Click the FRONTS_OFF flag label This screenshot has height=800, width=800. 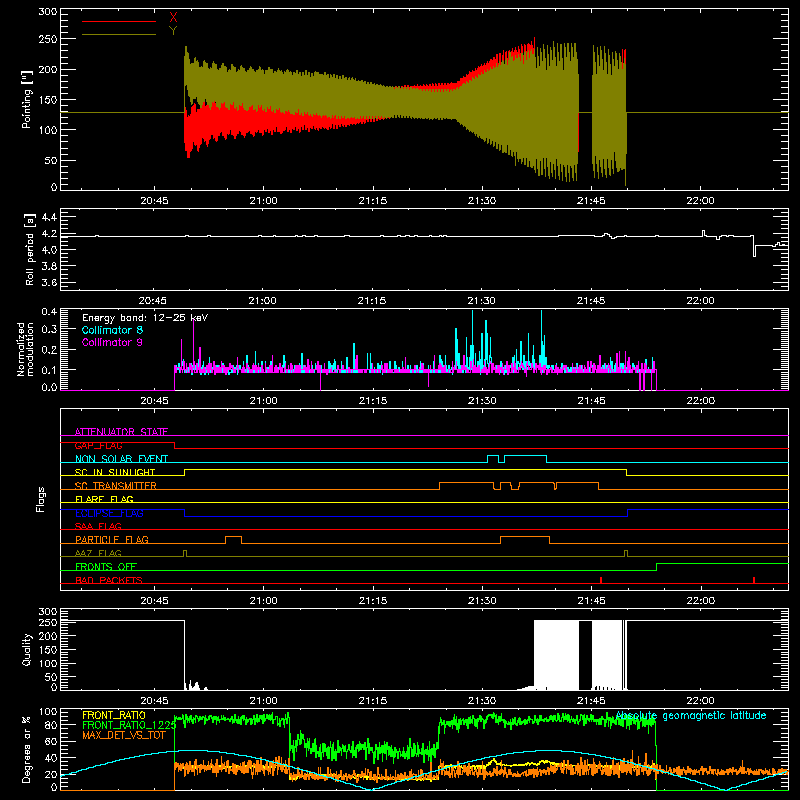pos(106,566)
